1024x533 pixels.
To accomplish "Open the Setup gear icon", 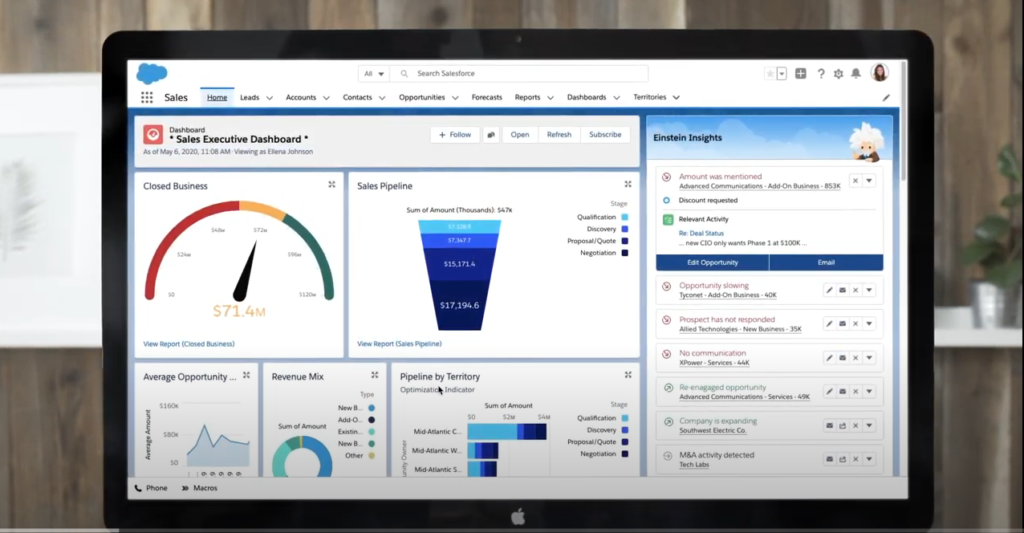I will [x=839, y=74].
